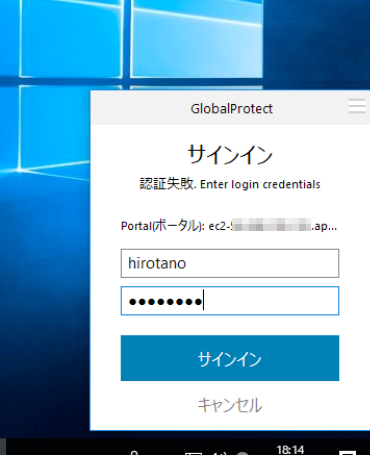Click the 認証失敗 error message text
This screenshot has height=455, width=370.
pyautogui.click(x=230, y=184)
